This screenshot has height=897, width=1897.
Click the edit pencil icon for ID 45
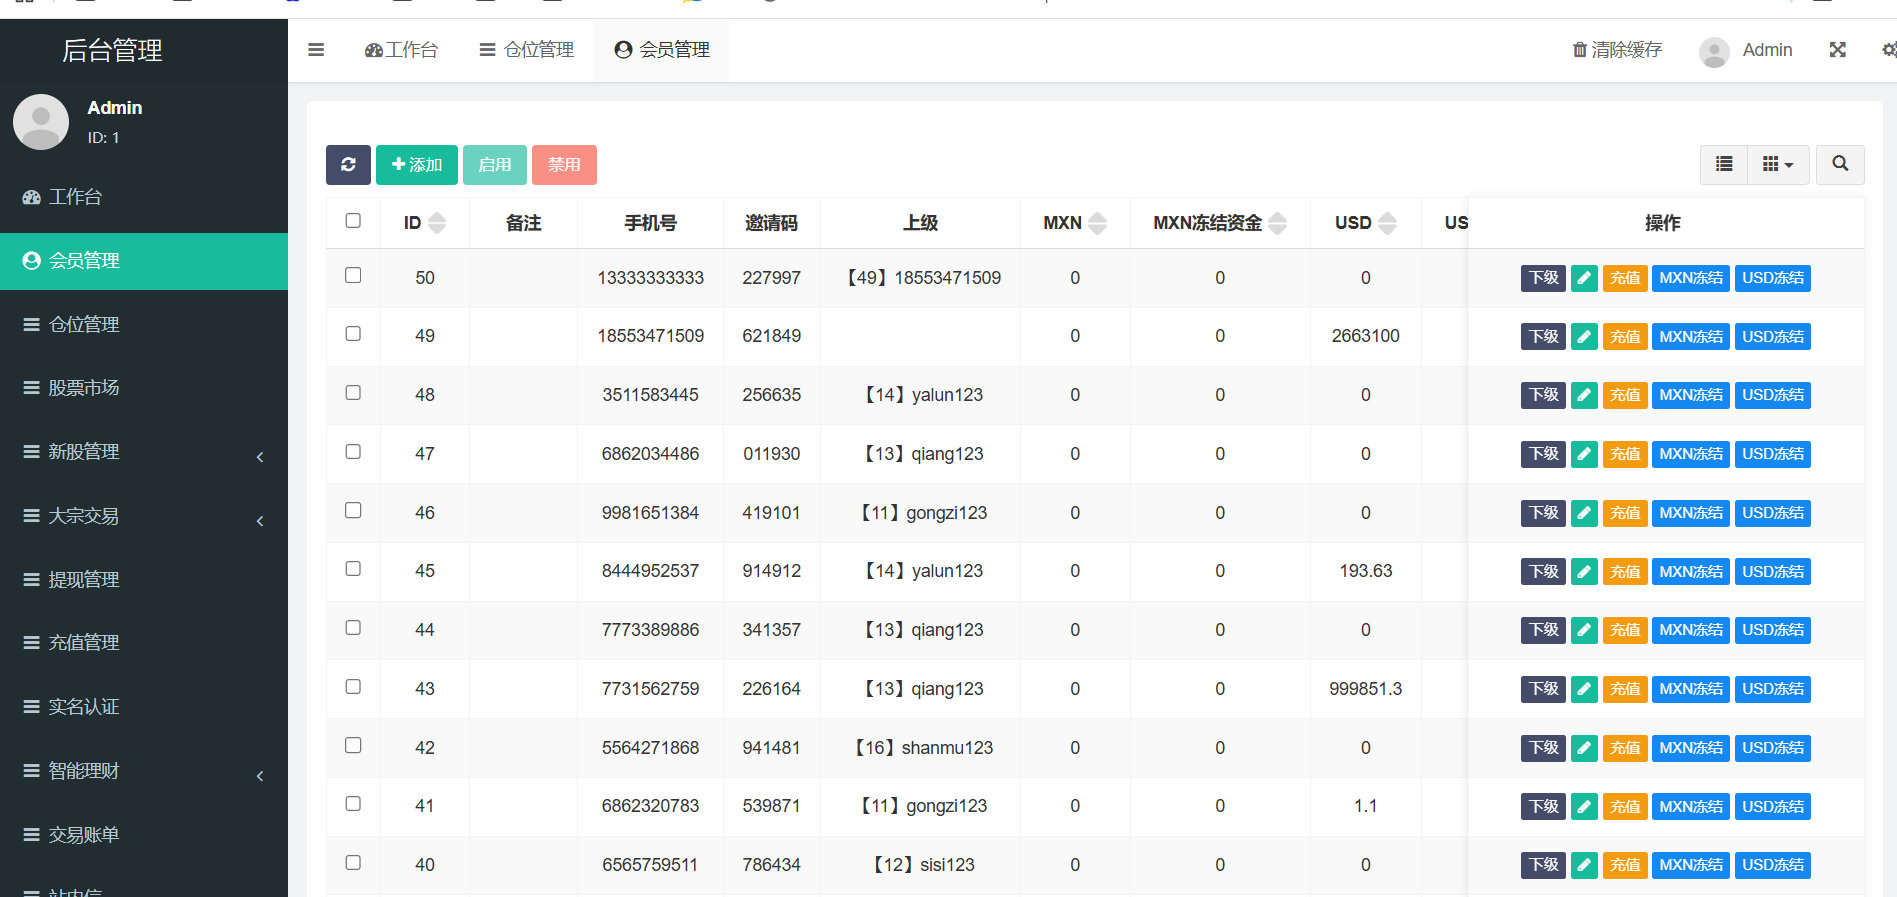(1584, 572)
